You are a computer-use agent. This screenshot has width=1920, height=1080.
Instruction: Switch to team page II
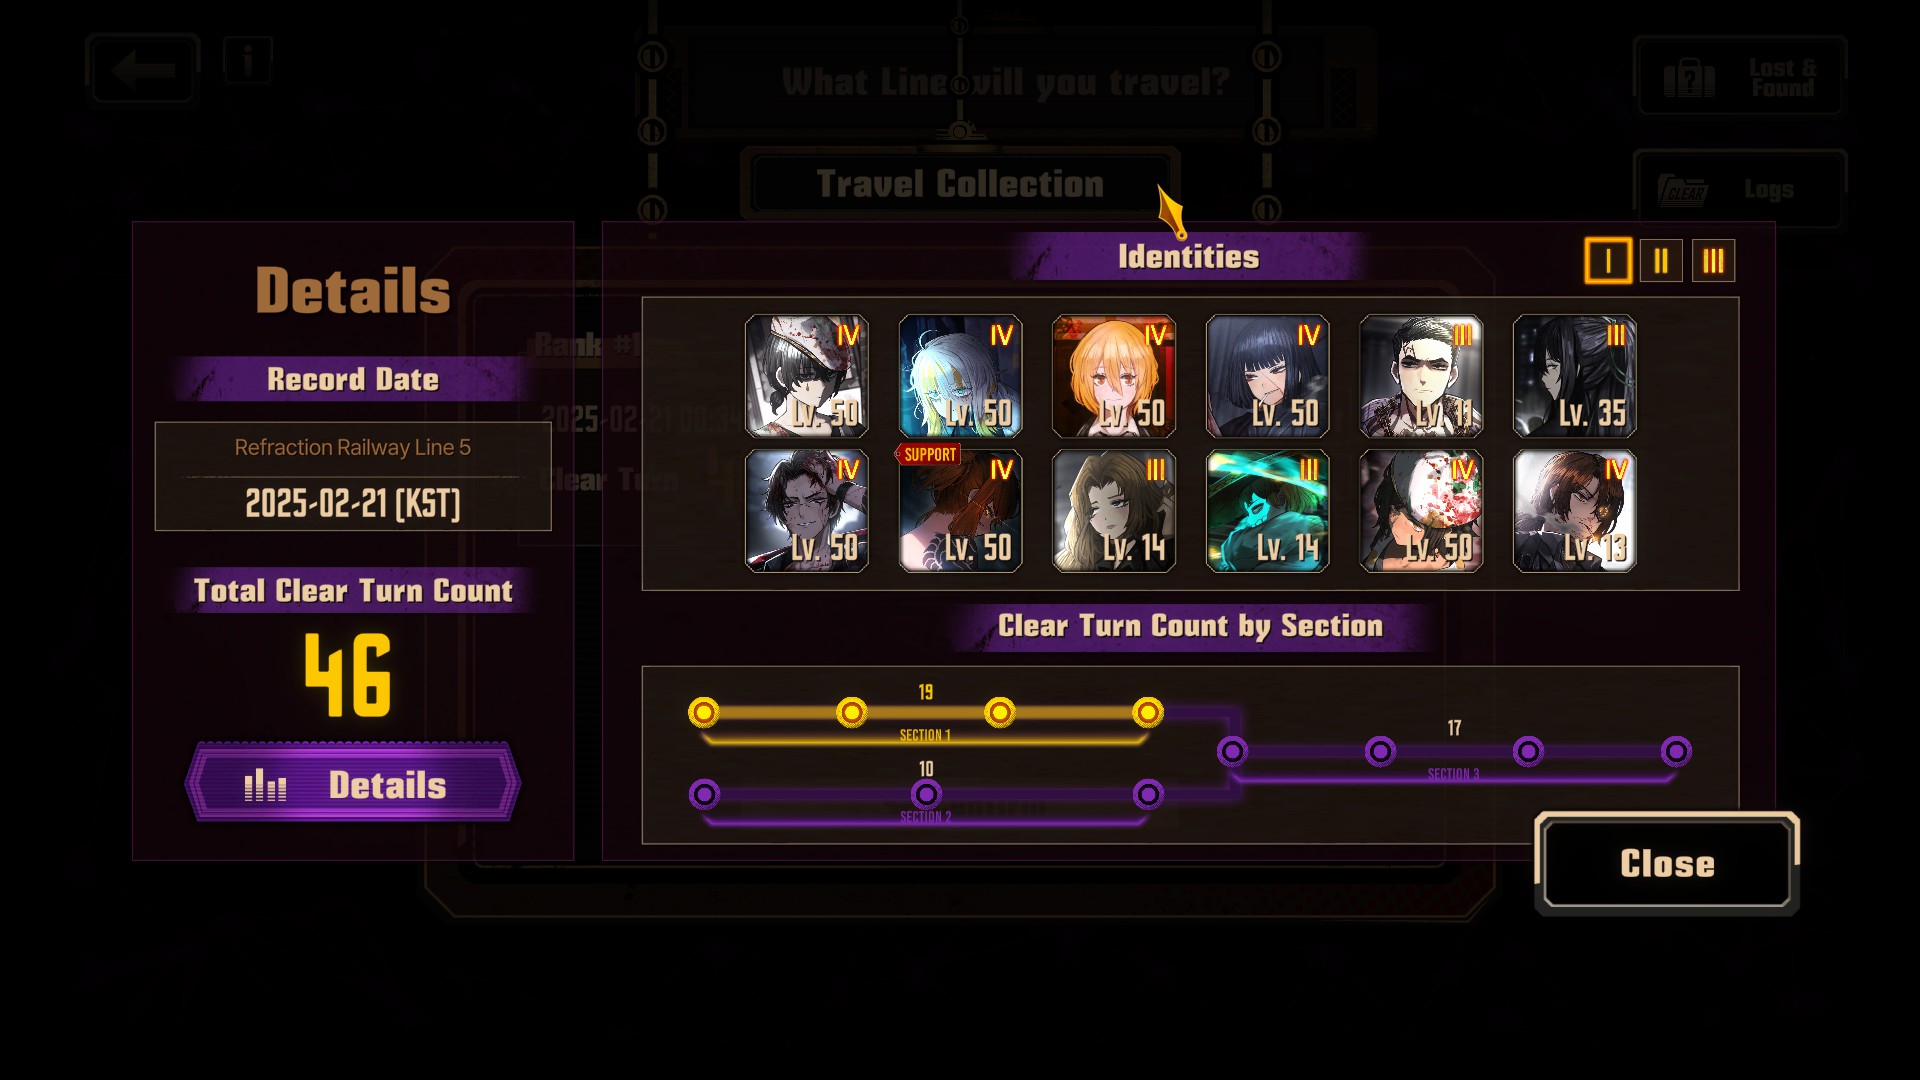click(x=1661, y=261)
